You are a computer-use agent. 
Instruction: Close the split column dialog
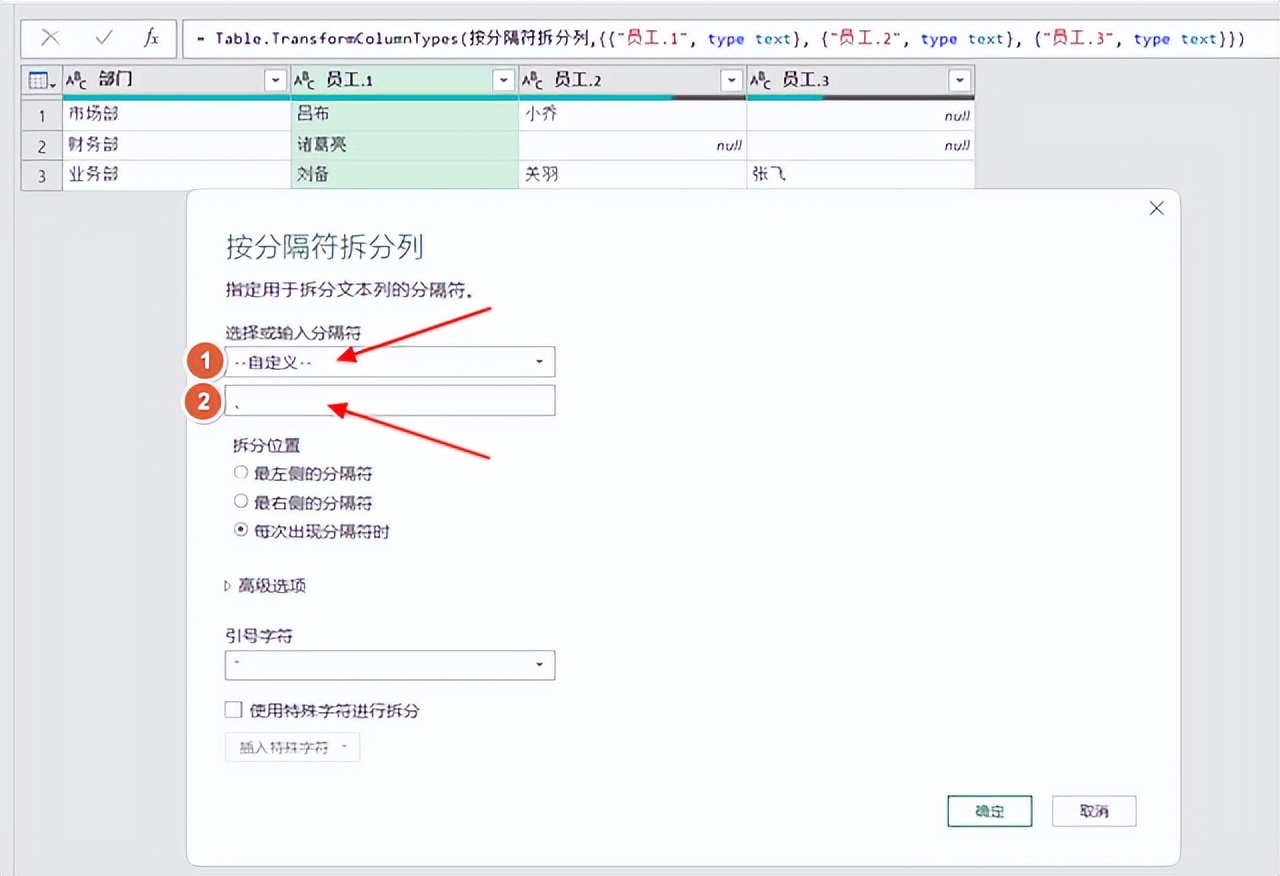[1156, 208]
